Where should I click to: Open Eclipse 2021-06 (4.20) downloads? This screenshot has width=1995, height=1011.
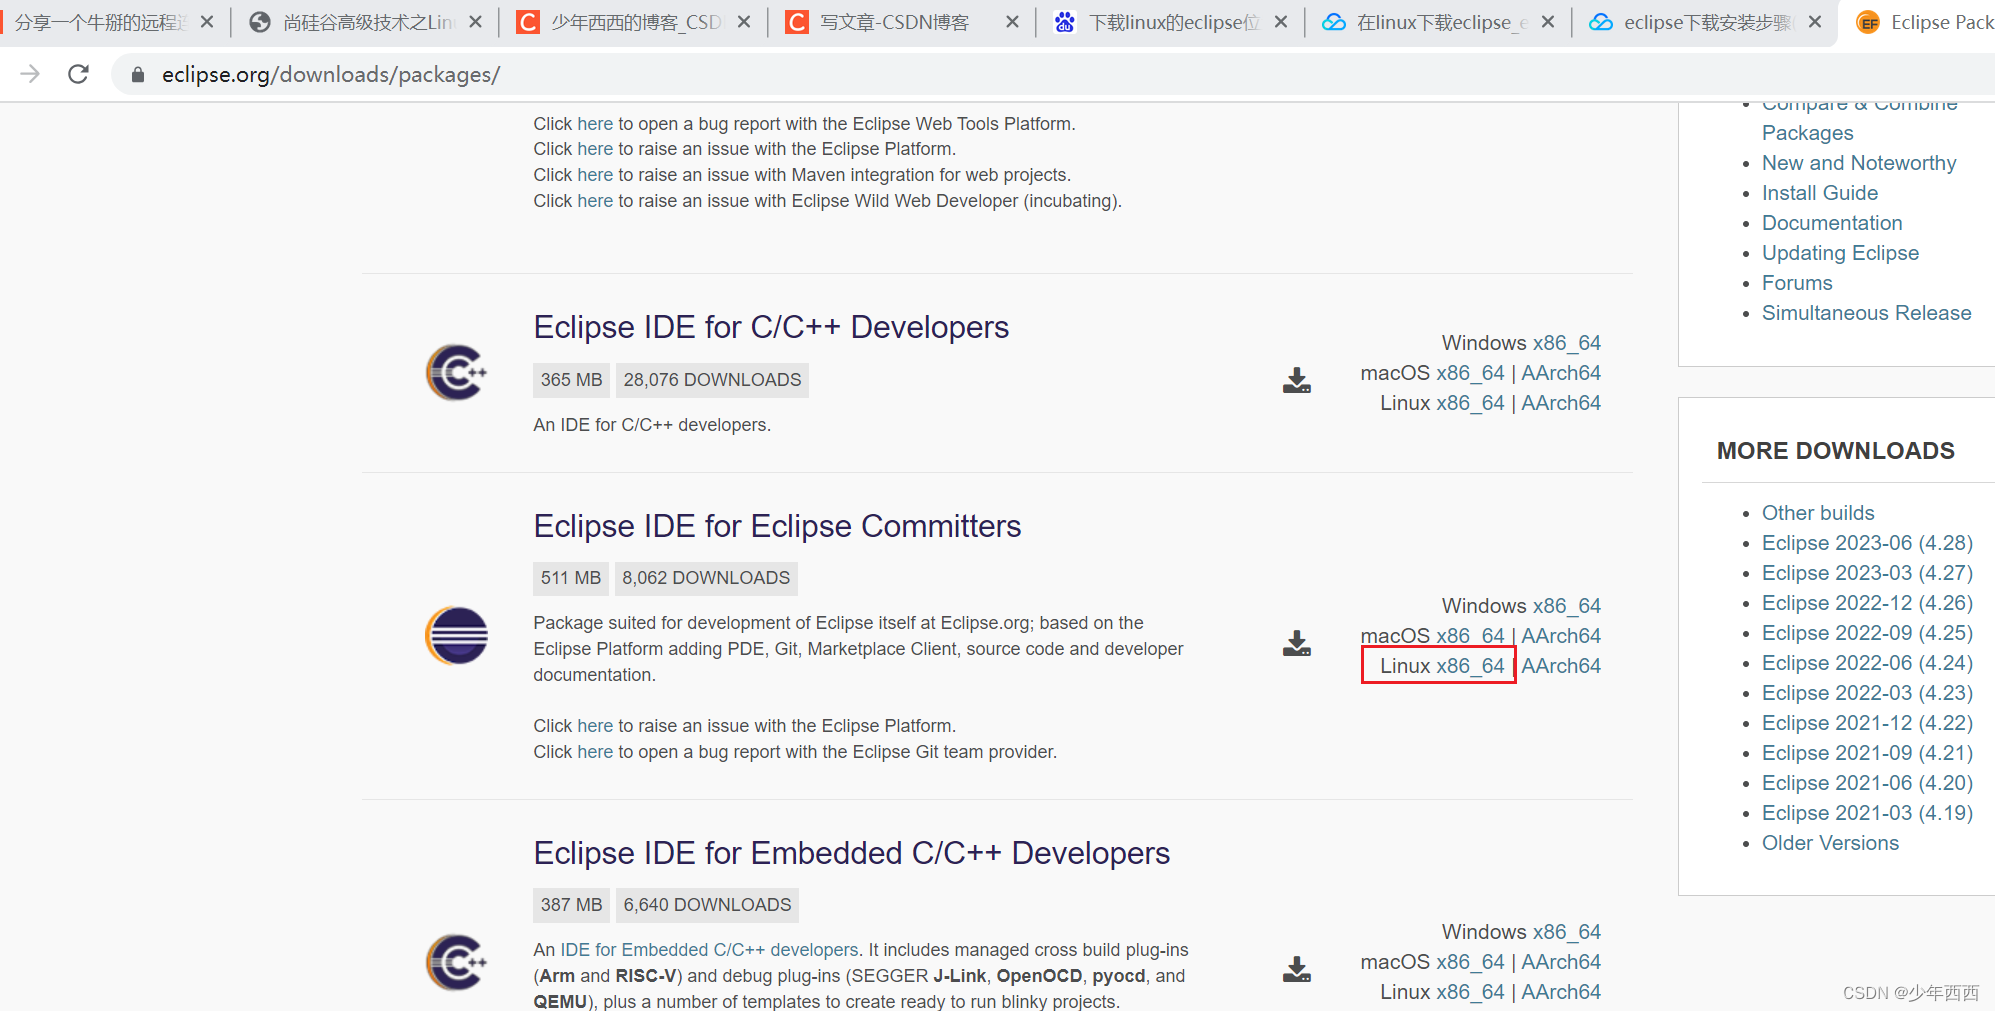pyautogui.click(x=1867, y=783)
